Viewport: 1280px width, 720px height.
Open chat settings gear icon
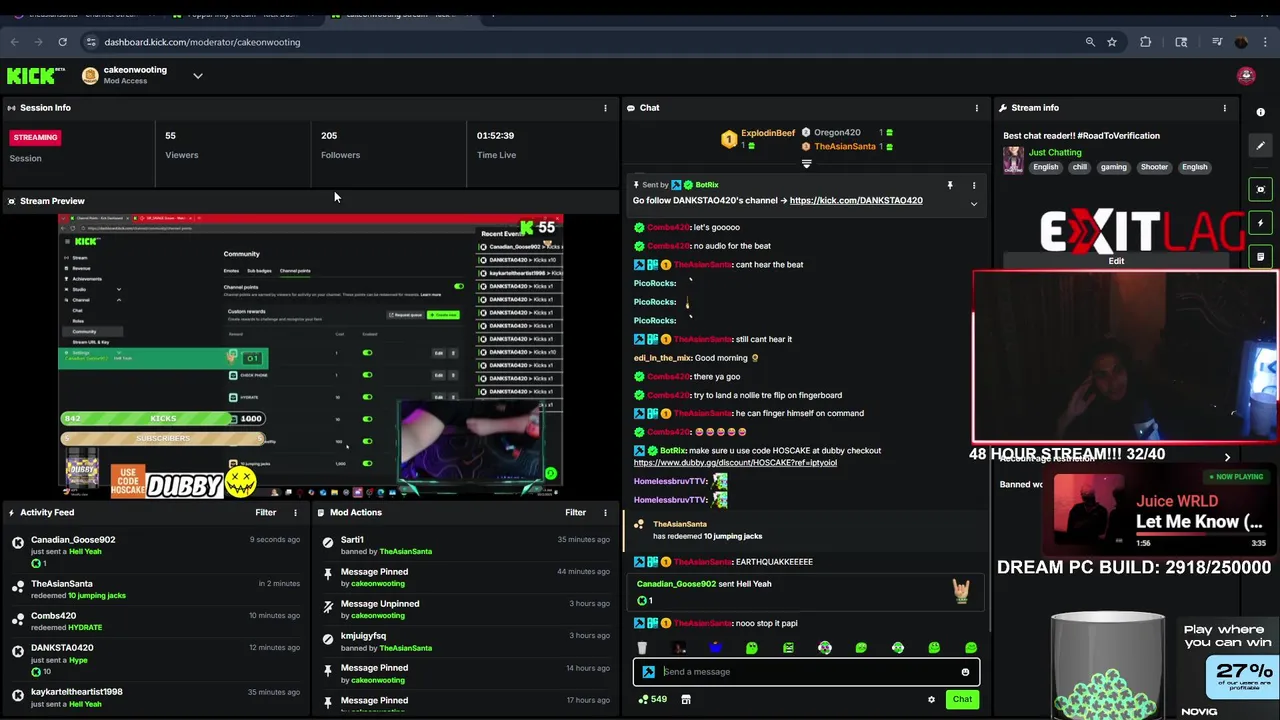tap(931, 700)
